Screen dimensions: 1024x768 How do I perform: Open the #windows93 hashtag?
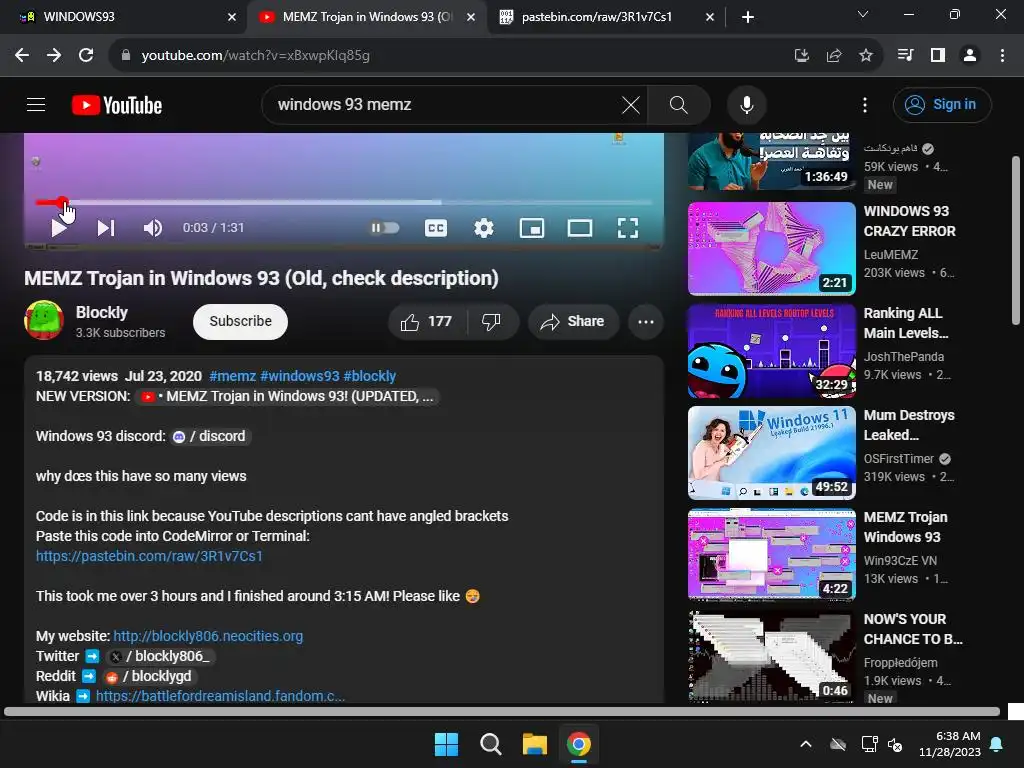300,376
